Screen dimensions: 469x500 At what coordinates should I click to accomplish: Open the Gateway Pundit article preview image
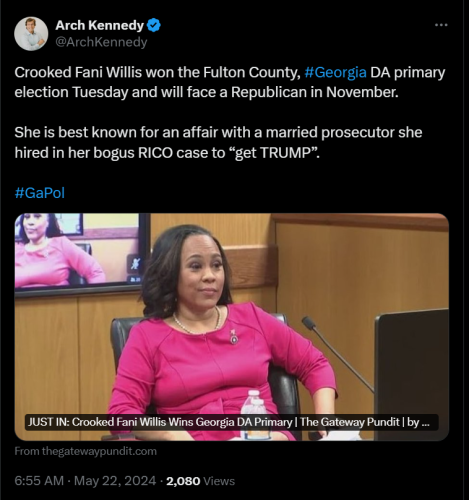(232, 327)
